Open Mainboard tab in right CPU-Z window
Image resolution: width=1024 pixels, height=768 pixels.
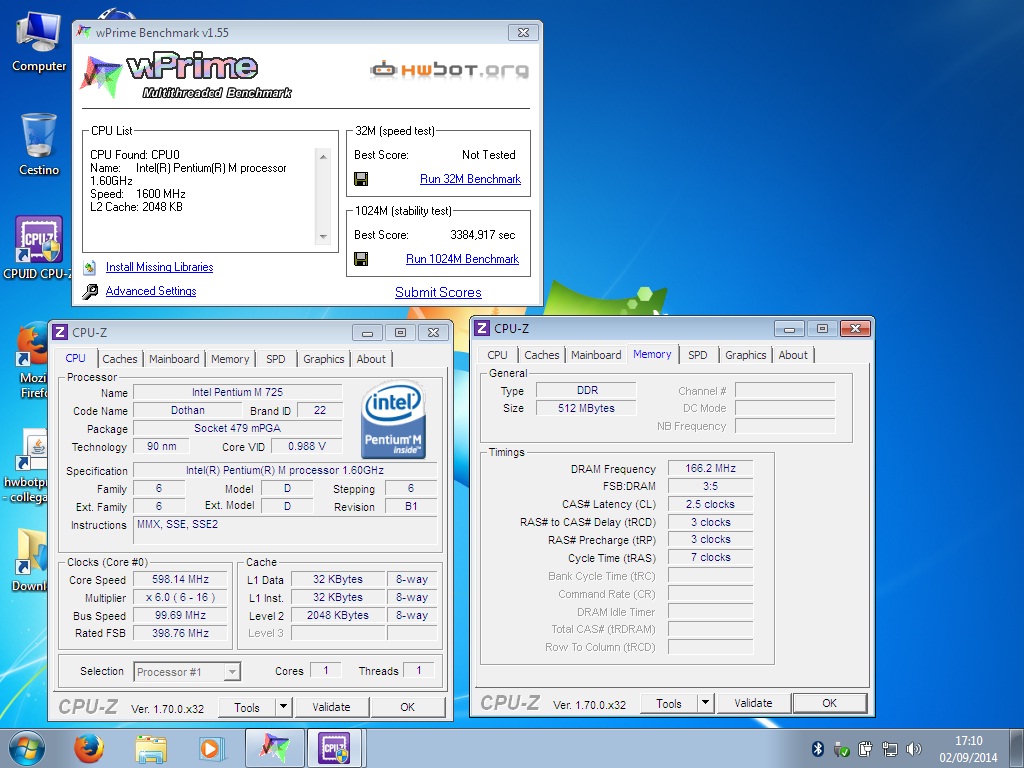[596, 355]
